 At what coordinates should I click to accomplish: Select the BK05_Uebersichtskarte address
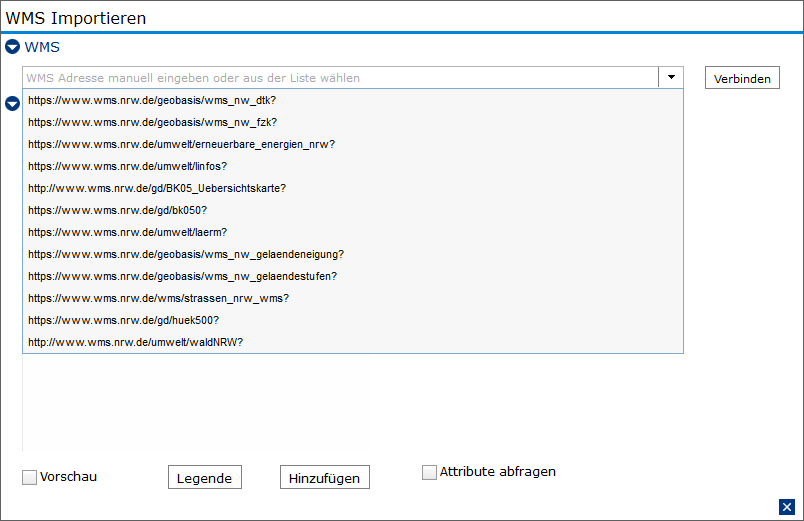point(353,189)
